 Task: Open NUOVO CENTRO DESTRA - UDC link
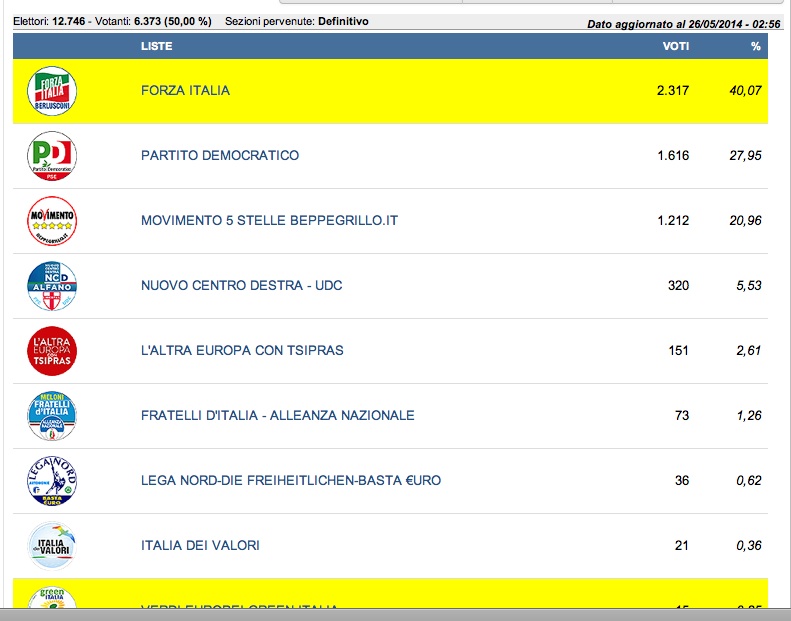(x=242, y=286)
